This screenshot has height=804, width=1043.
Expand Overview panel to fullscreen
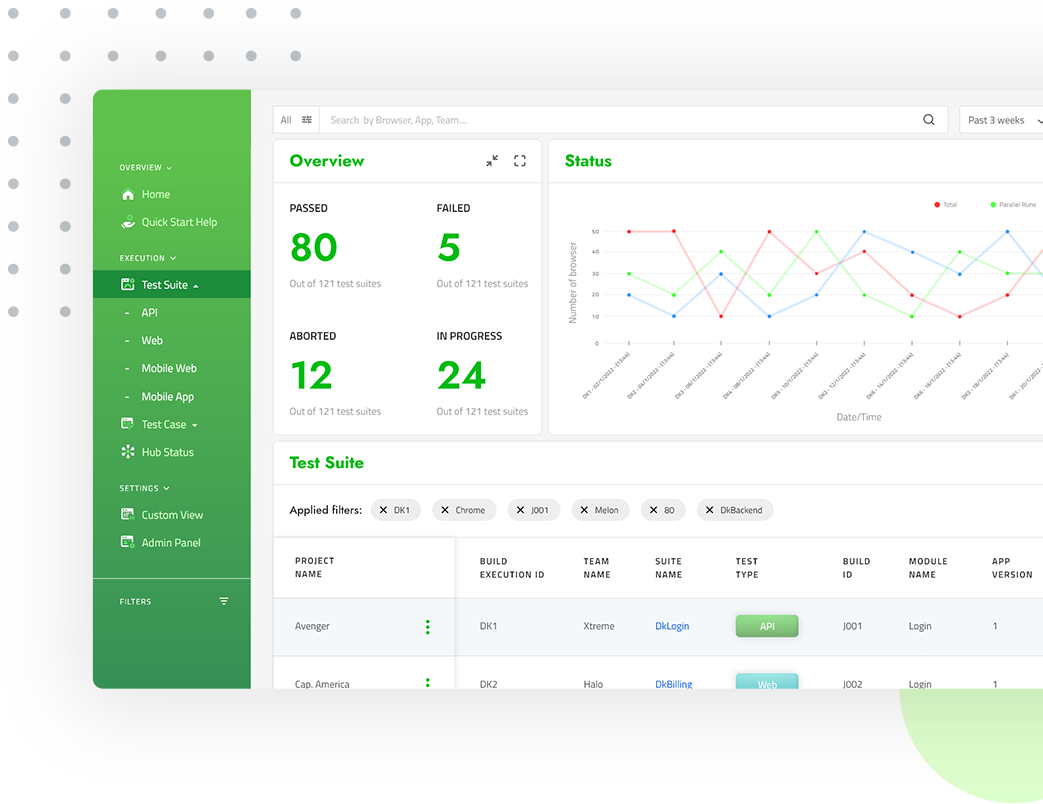(519, 160)
